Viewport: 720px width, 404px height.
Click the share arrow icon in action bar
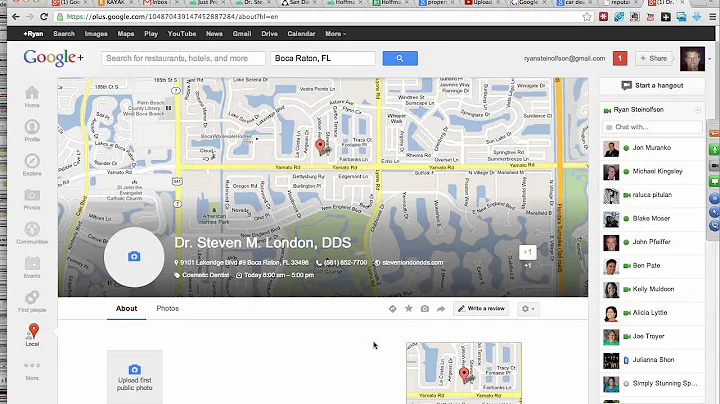441,309
